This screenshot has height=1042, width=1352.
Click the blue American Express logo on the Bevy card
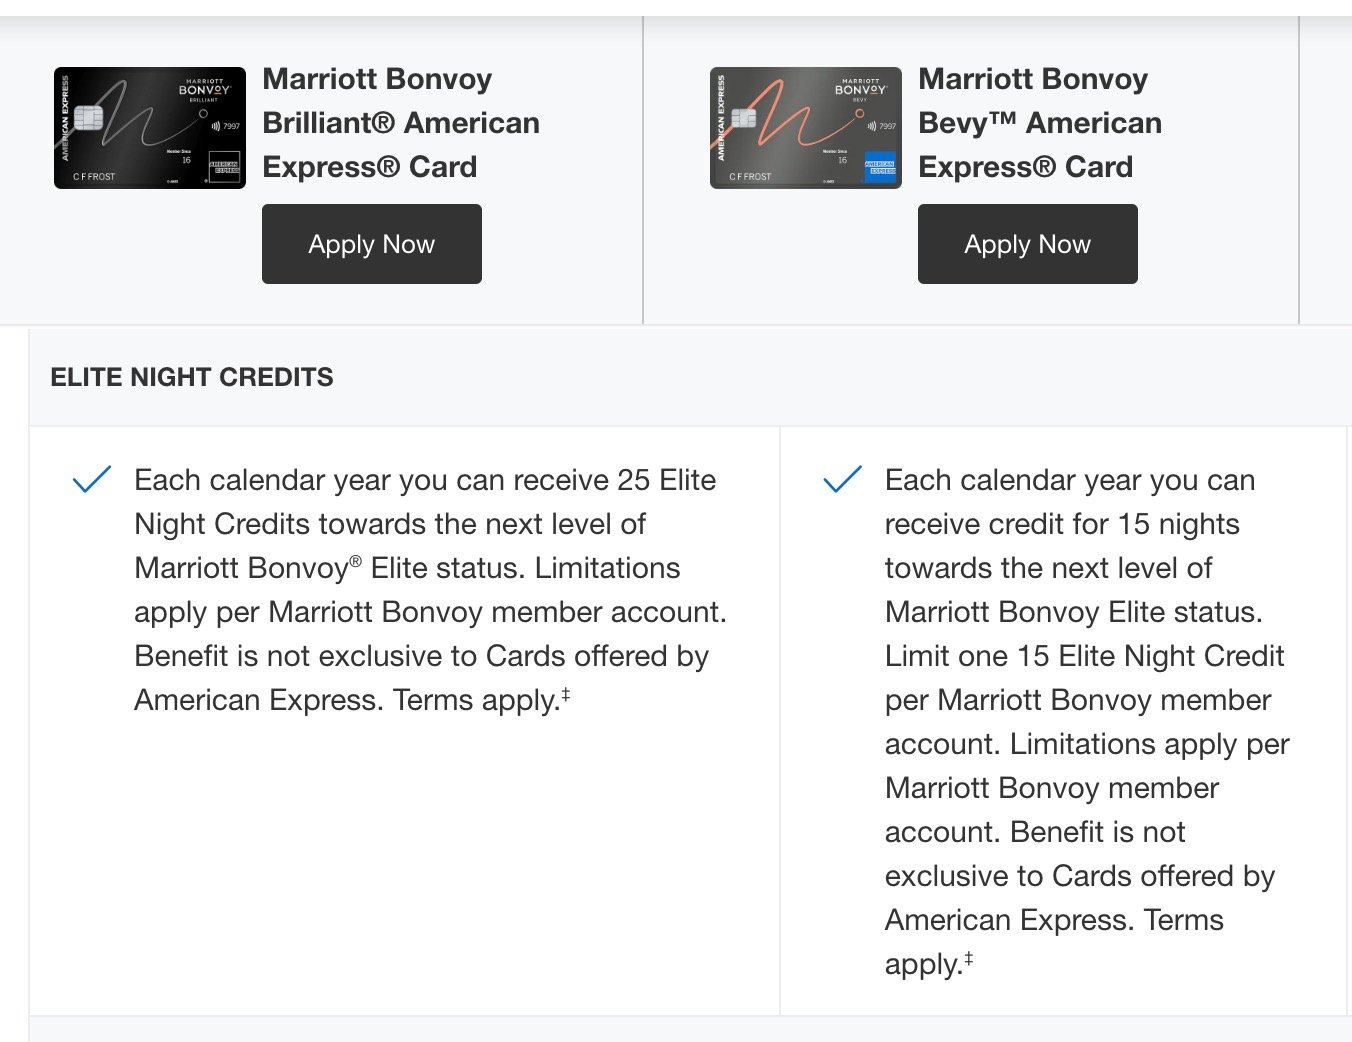coord(881,166)
